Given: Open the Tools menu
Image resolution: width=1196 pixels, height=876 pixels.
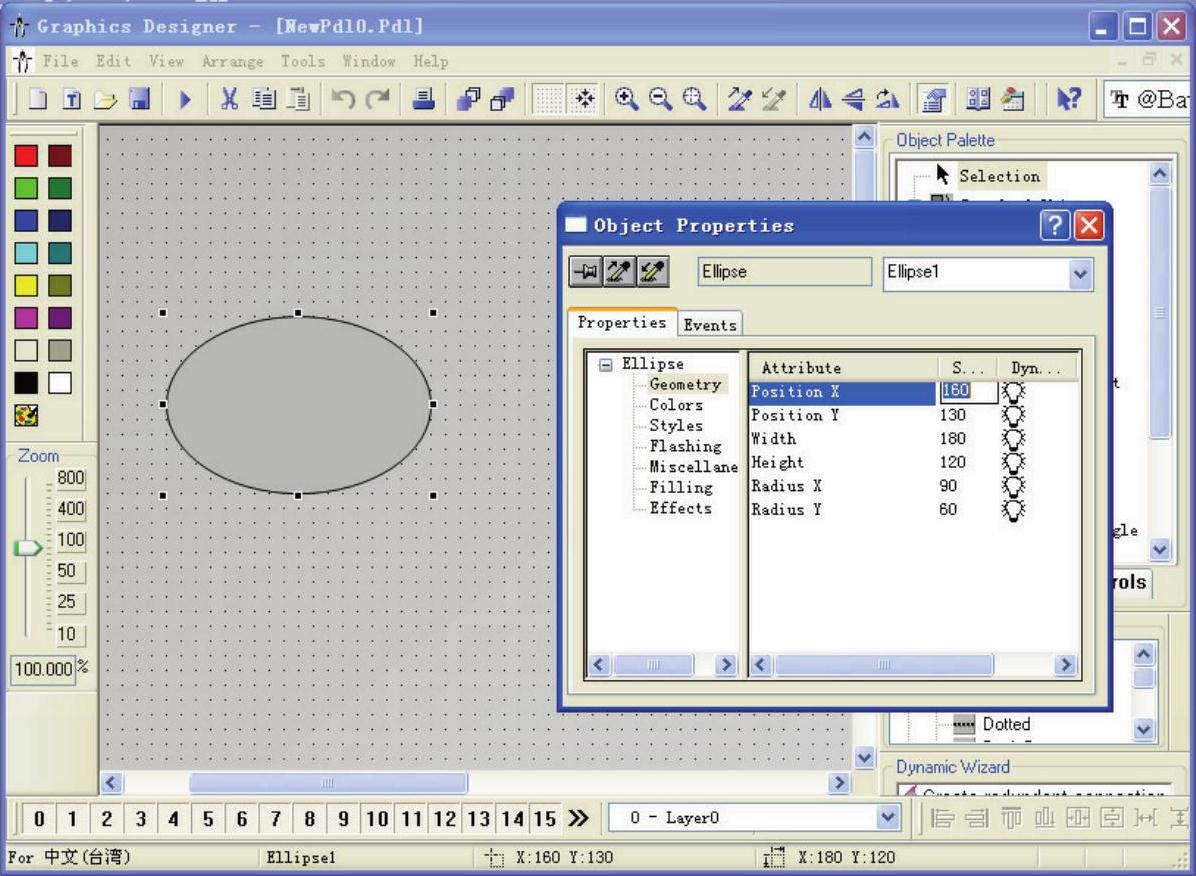Looking at the screenshot, I should tap(303, 61).
